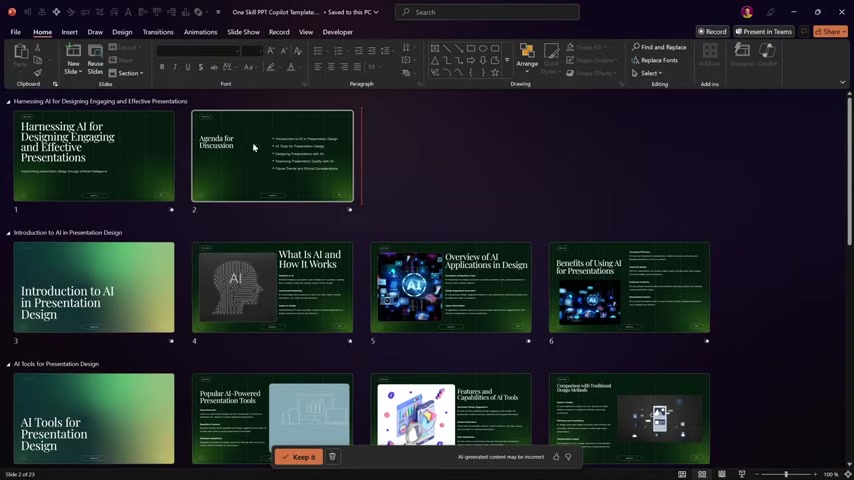
Task: Click the user account avatar
Action: [747, 12]
